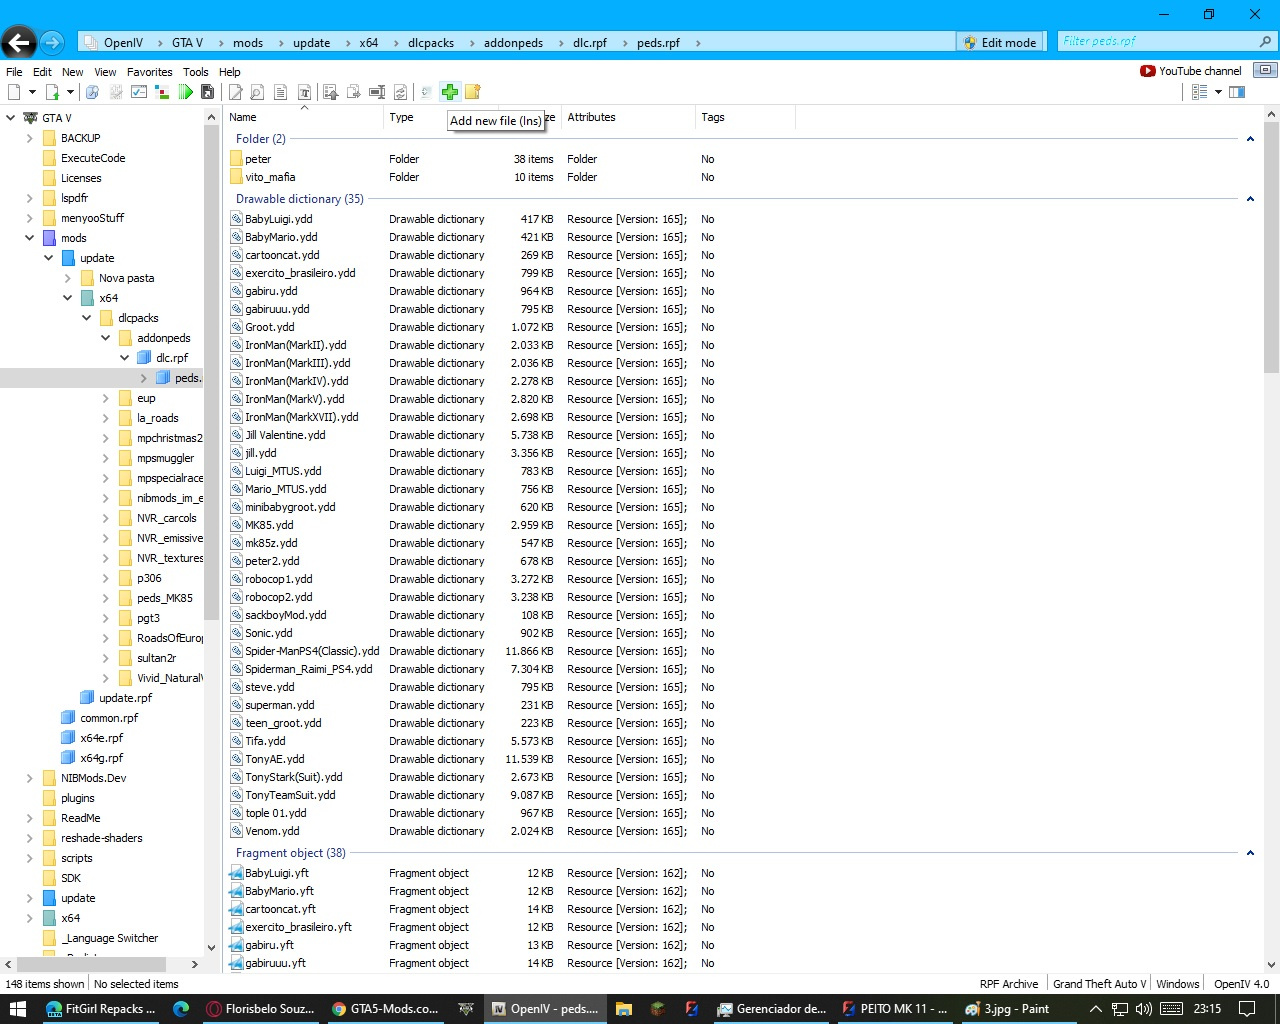Viewport: 1280px width, 1024px height.
Task: Toggle the preview pane icon
Action: click(x=1237, y=92)
